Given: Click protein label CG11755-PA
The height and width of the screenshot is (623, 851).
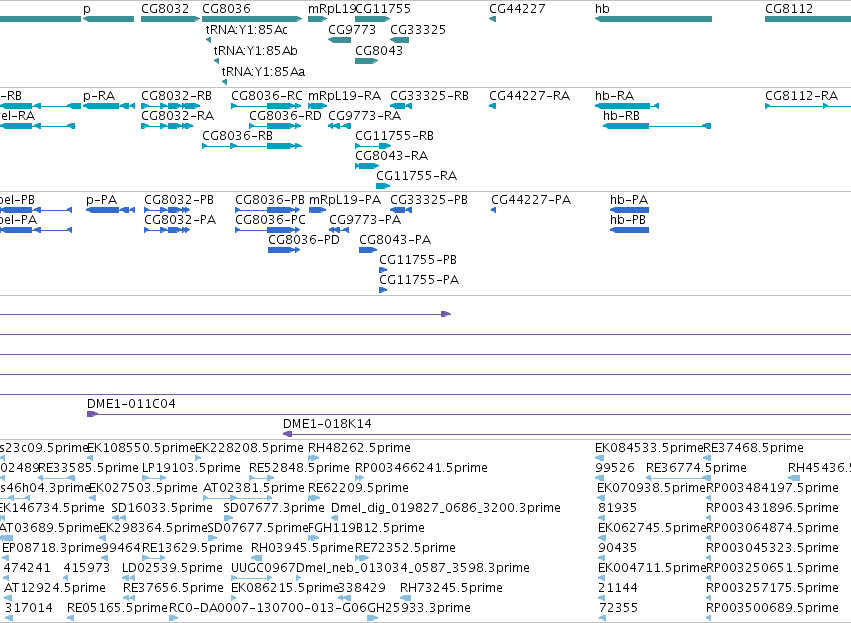Looking at the screenshot, I should click(419, 280).
